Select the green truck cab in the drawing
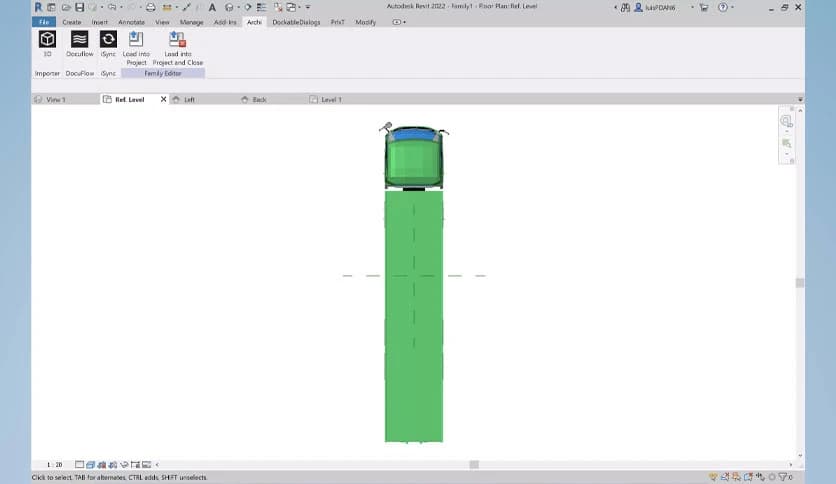 [414, 158]
